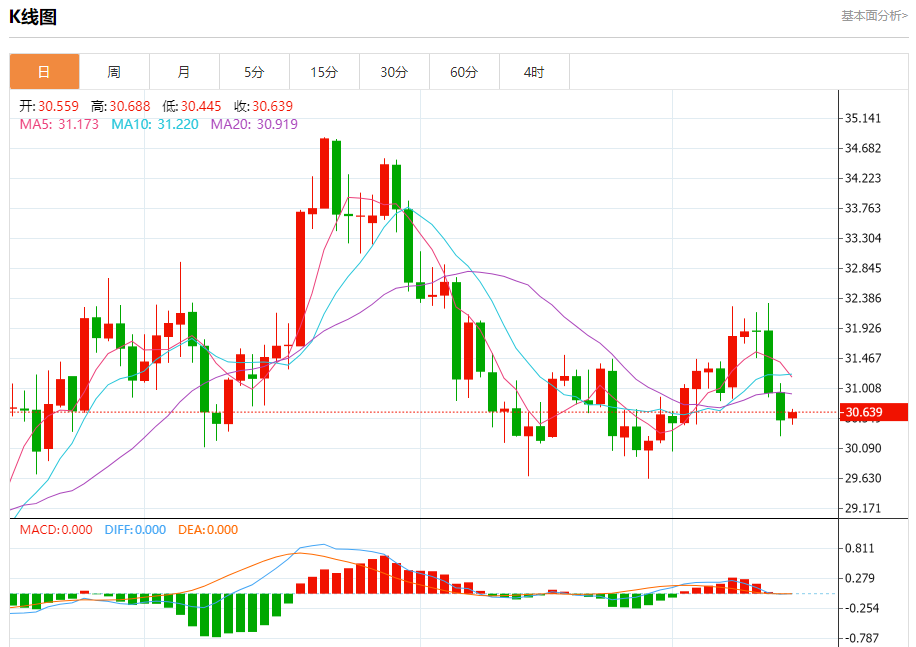
Task: Click the 34.682 price axis label
Action: (x=863, y=148)
